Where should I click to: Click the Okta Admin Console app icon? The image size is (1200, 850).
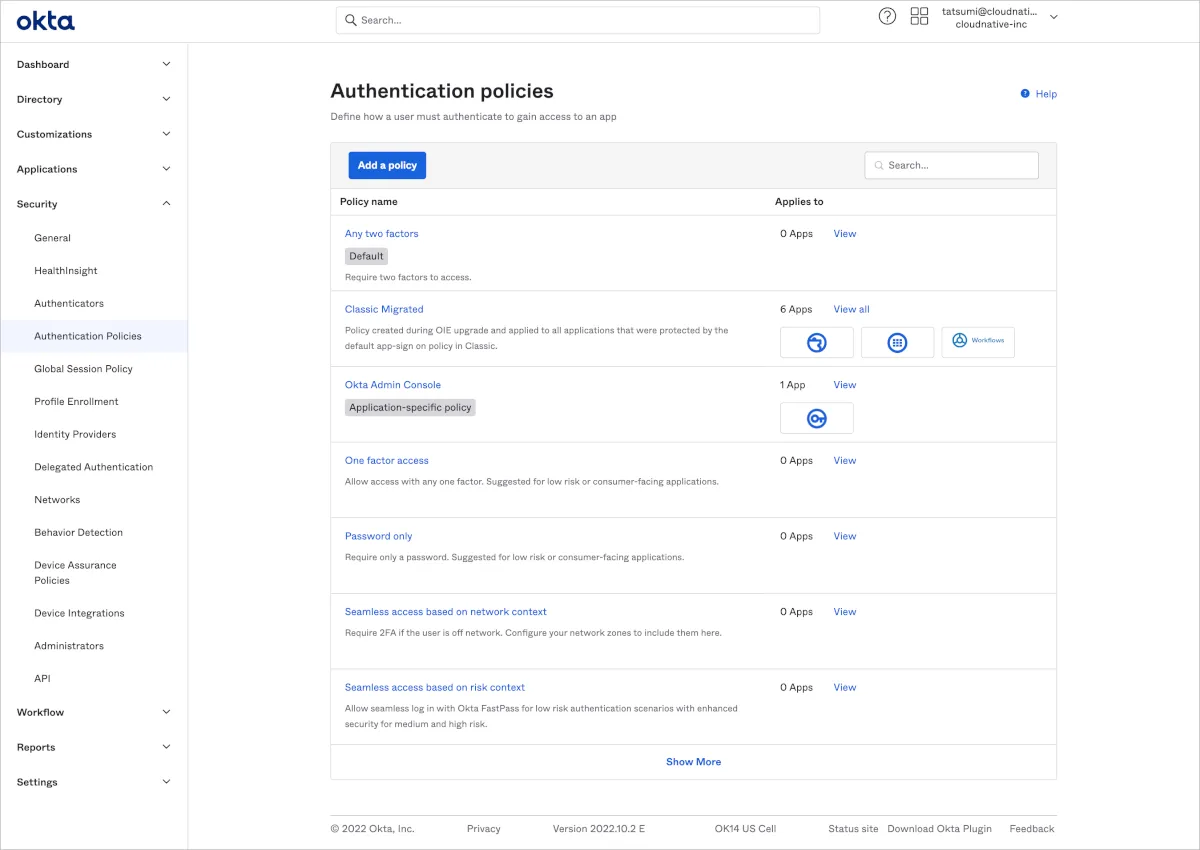pos(817,418)
